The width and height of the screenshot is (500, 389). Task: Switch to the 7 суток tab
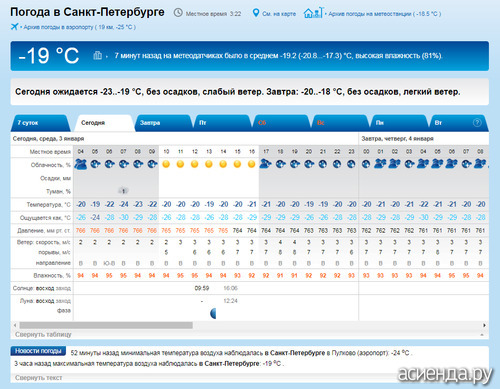[28, 123]
